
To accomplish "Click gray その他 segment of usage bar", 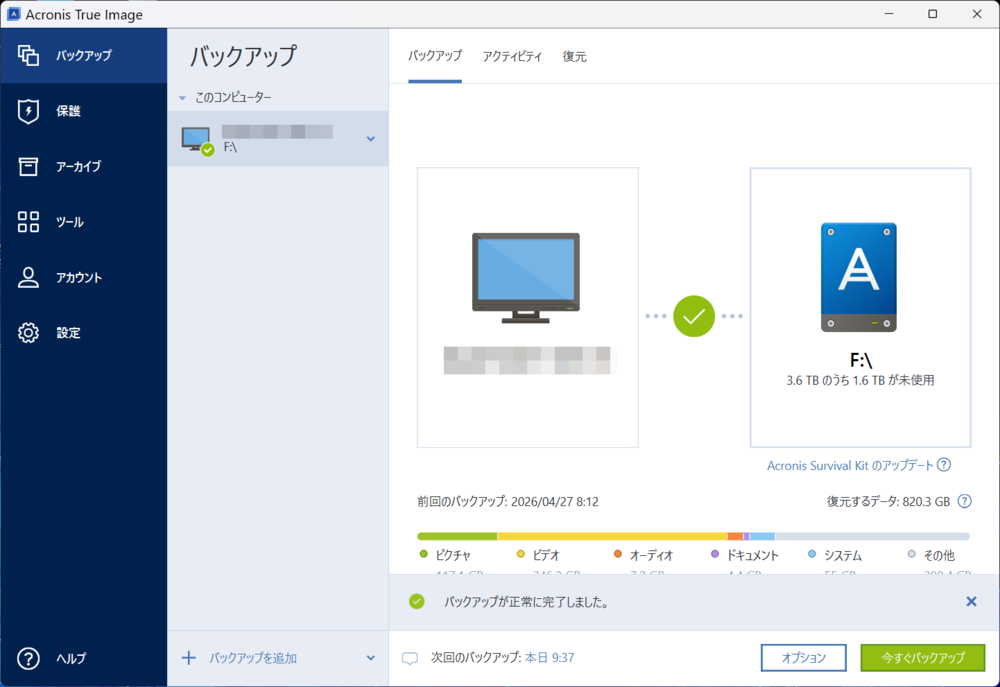I will [872, 536].
